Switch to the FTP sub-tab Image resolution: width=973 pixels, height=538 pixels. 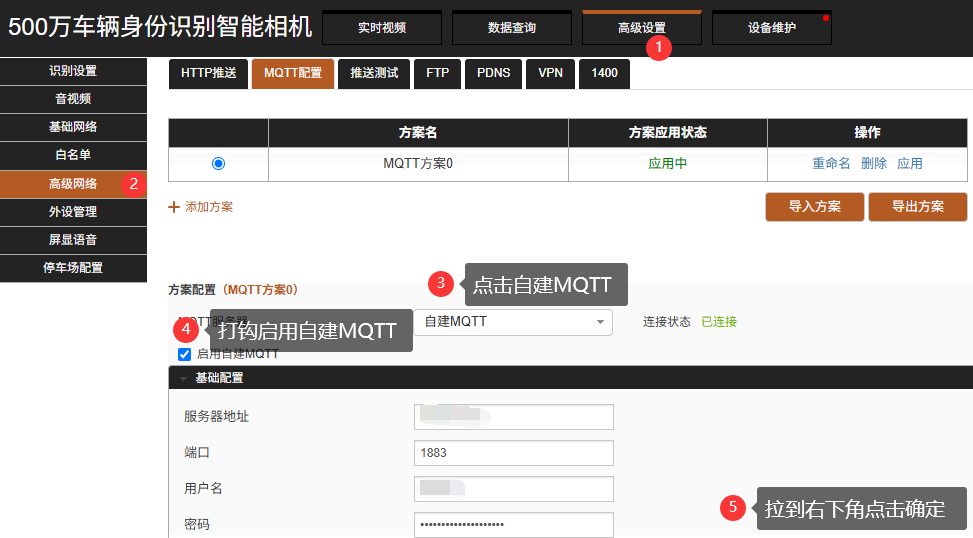tap(437, 73)
